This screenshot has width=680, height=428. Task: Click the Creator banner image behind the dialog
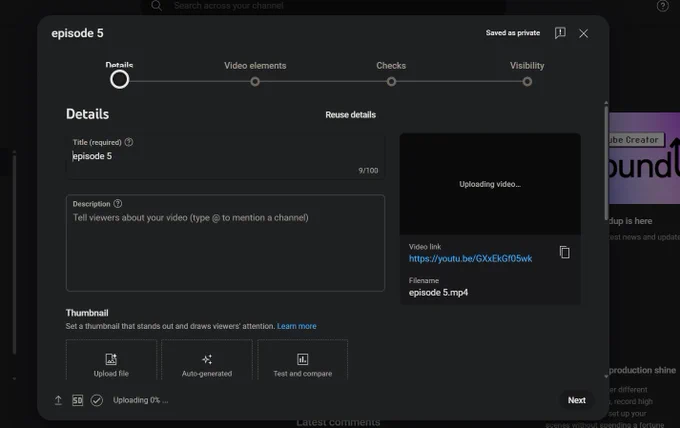(x=644, y=158)
